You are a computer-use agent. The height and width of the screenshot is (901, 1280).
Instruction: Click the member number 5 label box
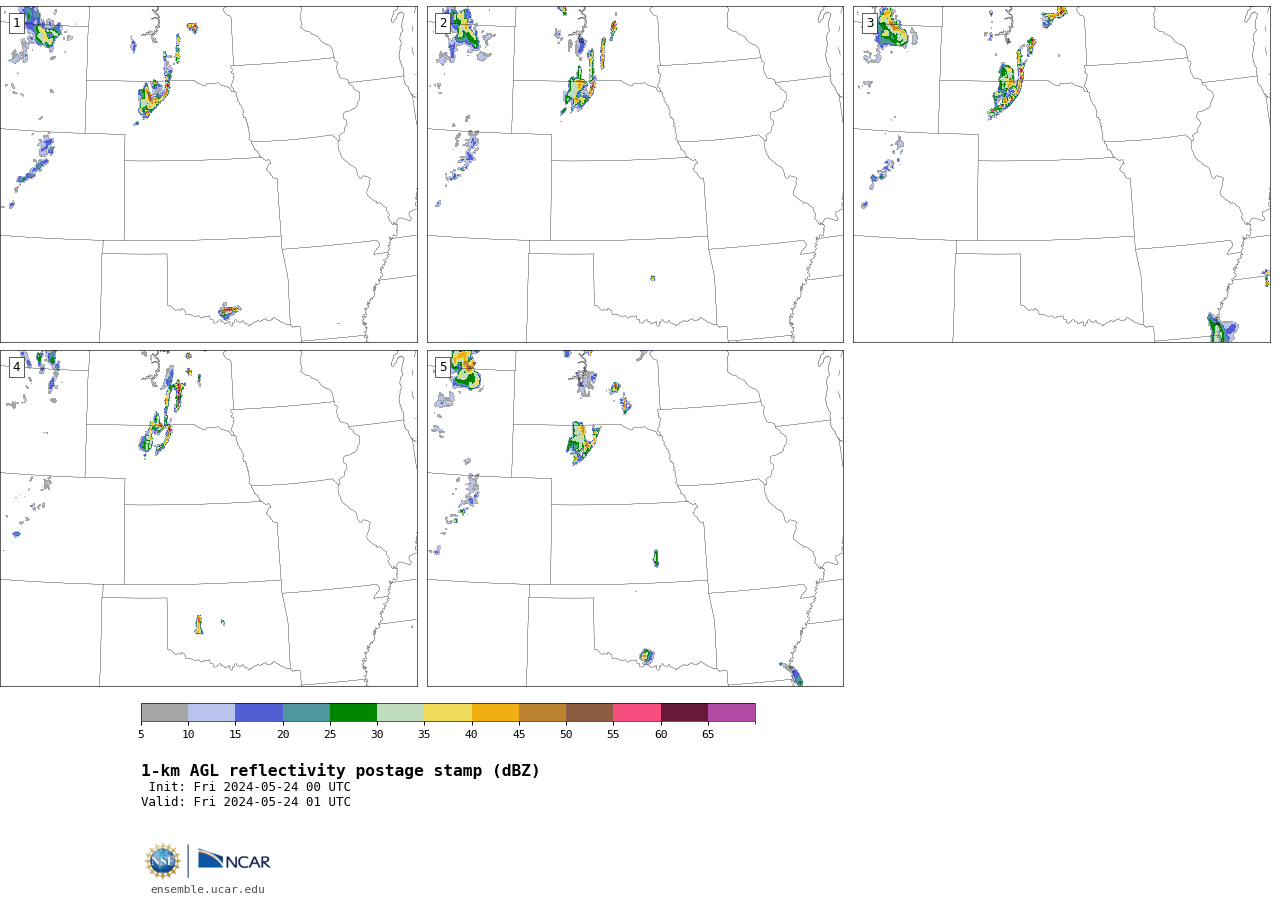coord(443,367)
